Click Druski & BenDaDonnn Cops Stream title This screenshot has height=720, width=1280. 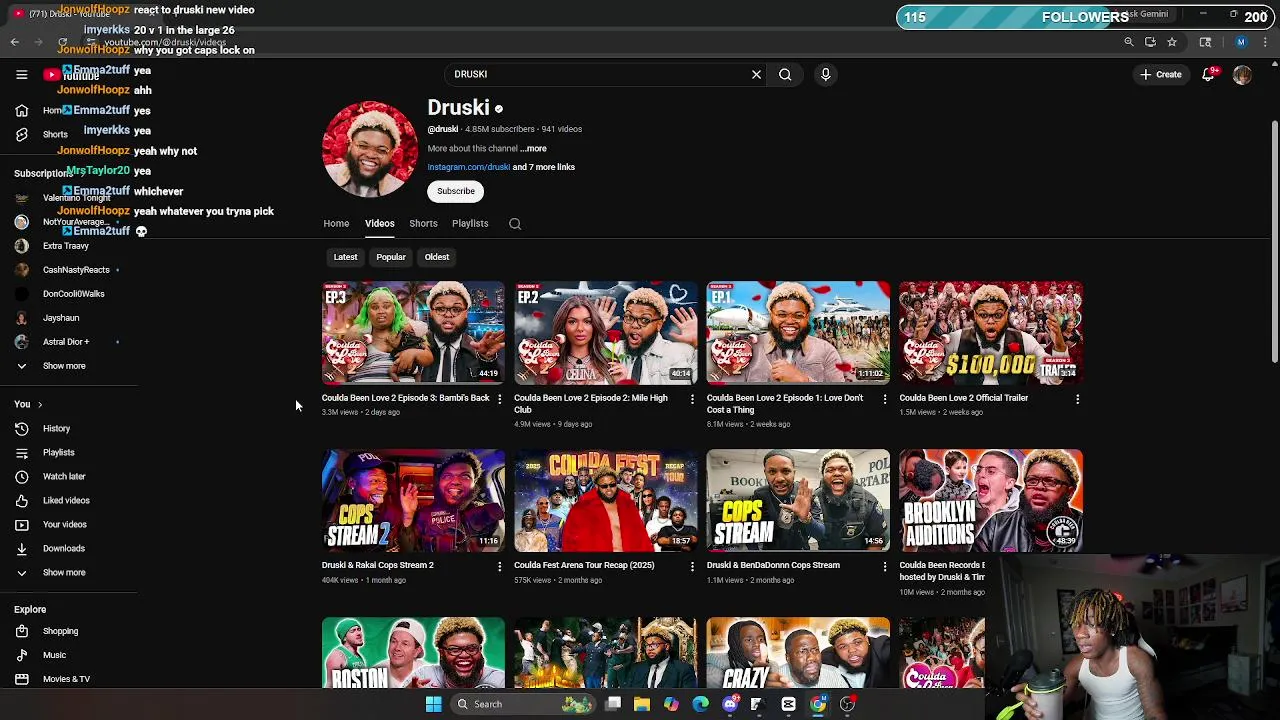773,565
